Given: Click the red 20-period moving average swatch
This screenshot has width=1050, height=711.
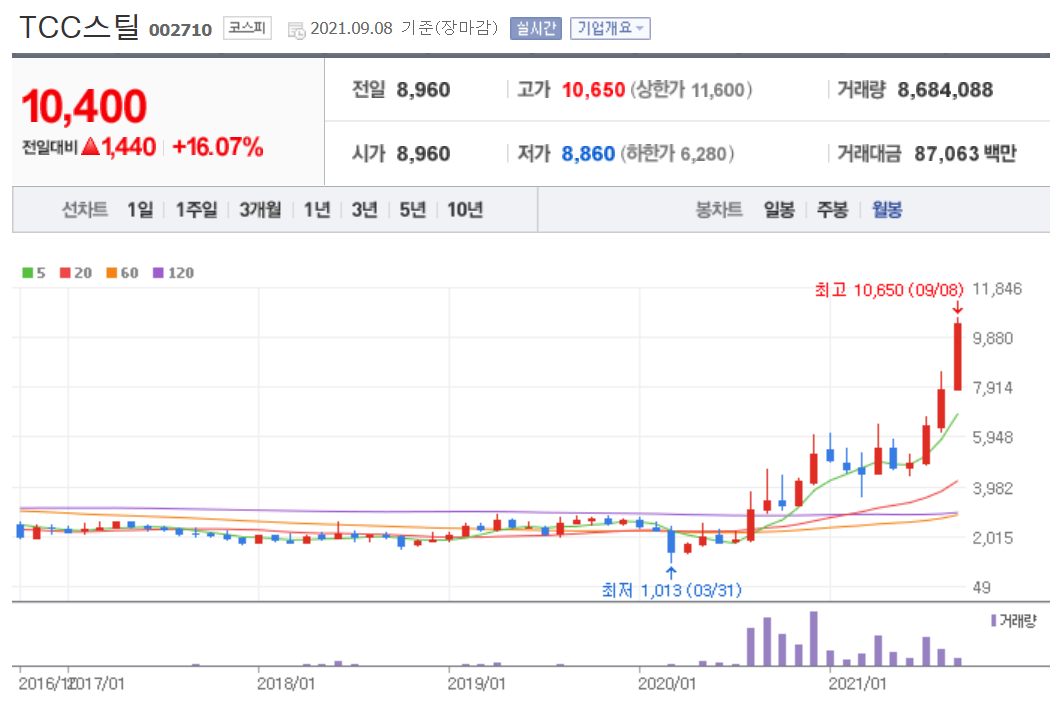Looking at the screenshot, I should [x=65, y=273].
